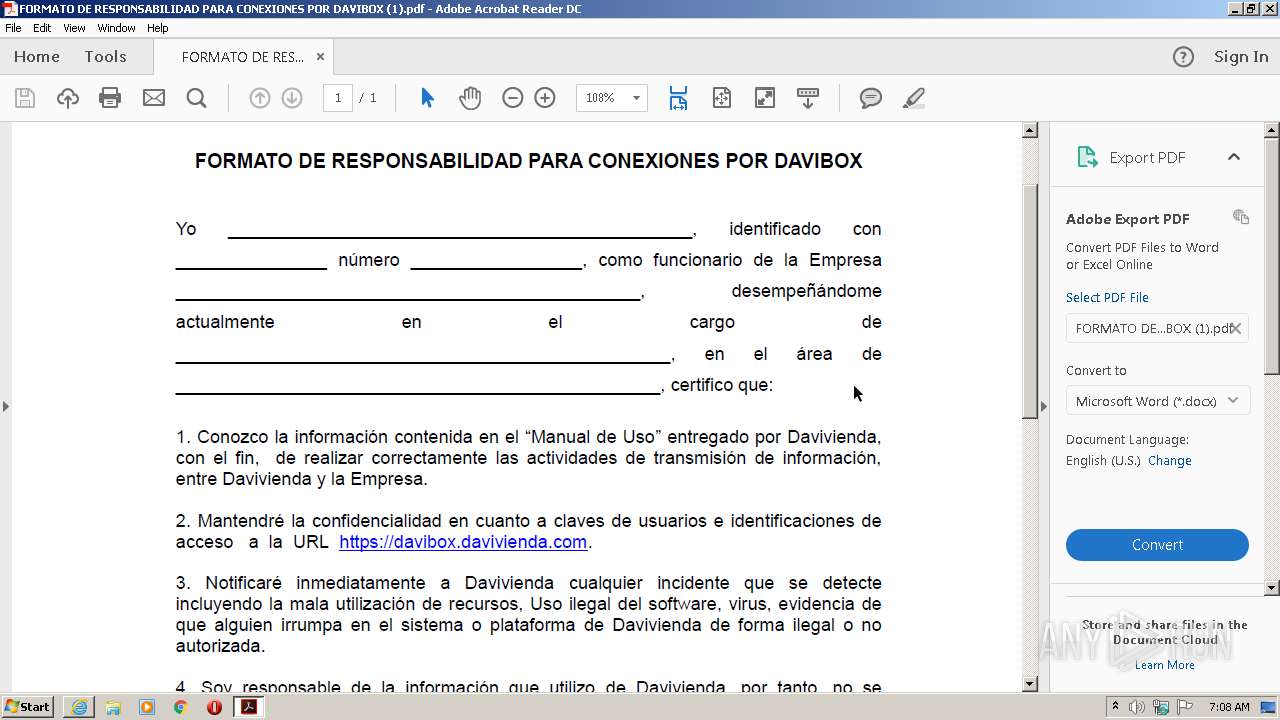Add a comment sticky note icon
The height and width of the screenshot is (720, 1280).
click(x=871, y=98)
